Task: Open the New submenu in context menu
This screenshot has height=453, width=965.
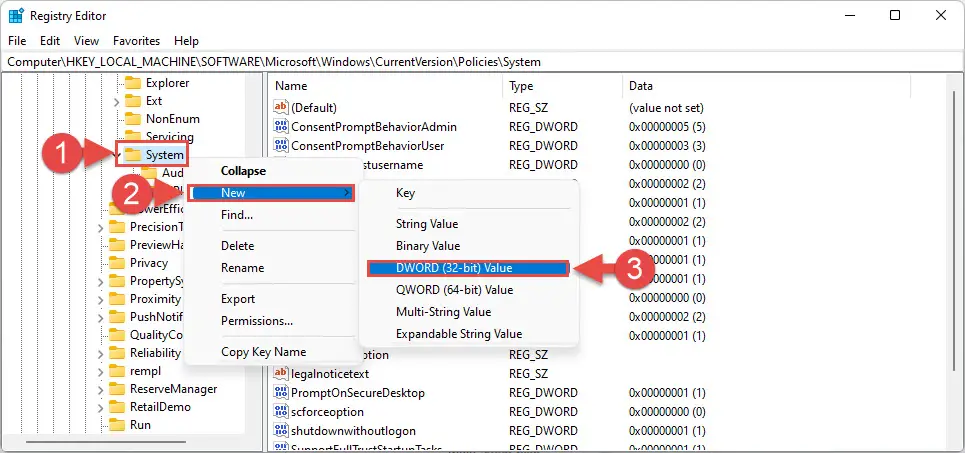Action: (x=271, y=193)
